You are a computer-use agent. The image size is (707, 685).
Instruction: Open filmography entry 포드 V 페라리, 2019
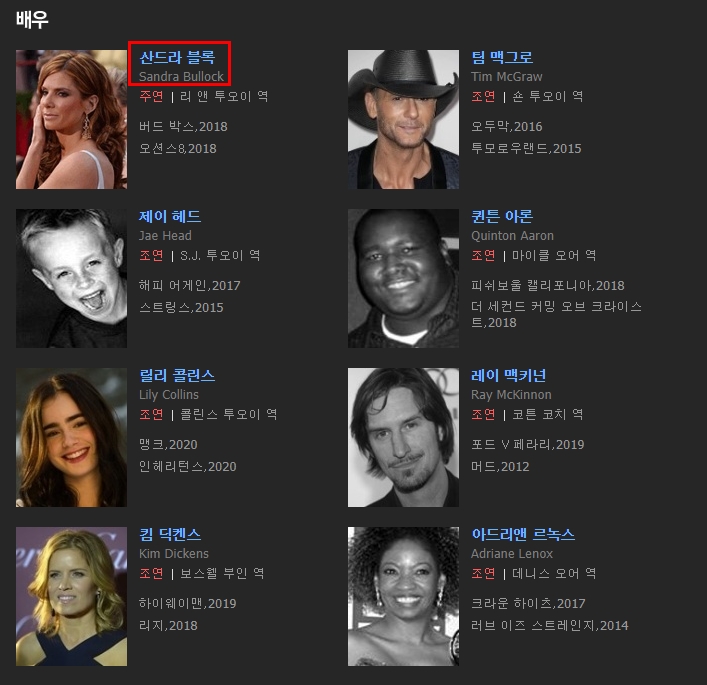pyautogui.click(x=528, y=445)
